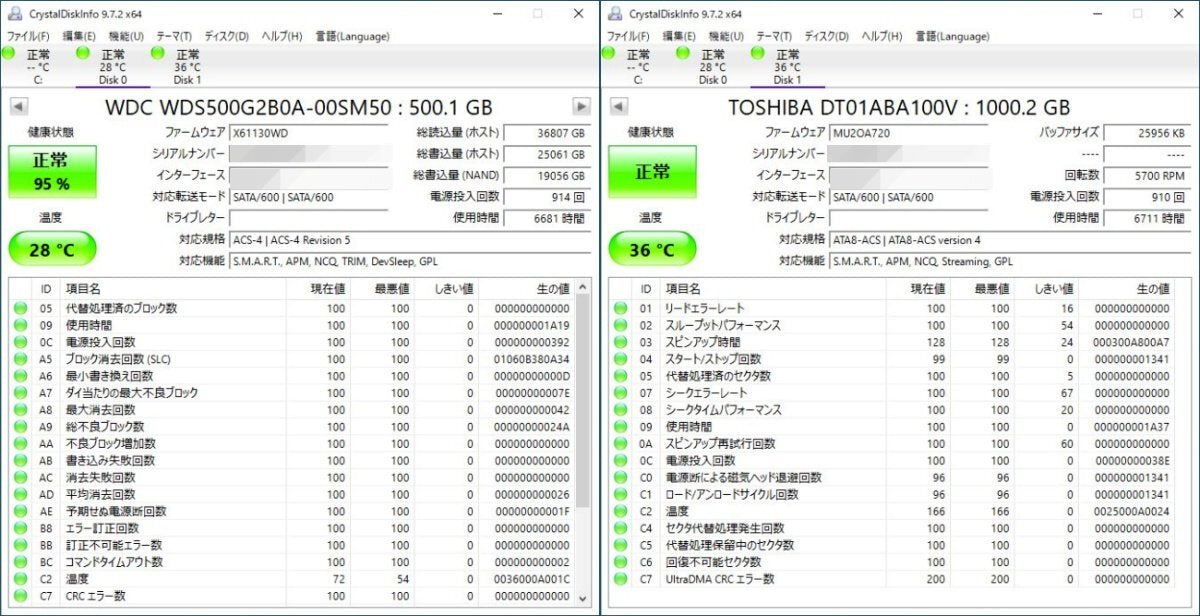Click status dot for シークエラーレート row

tap(620, 393)
